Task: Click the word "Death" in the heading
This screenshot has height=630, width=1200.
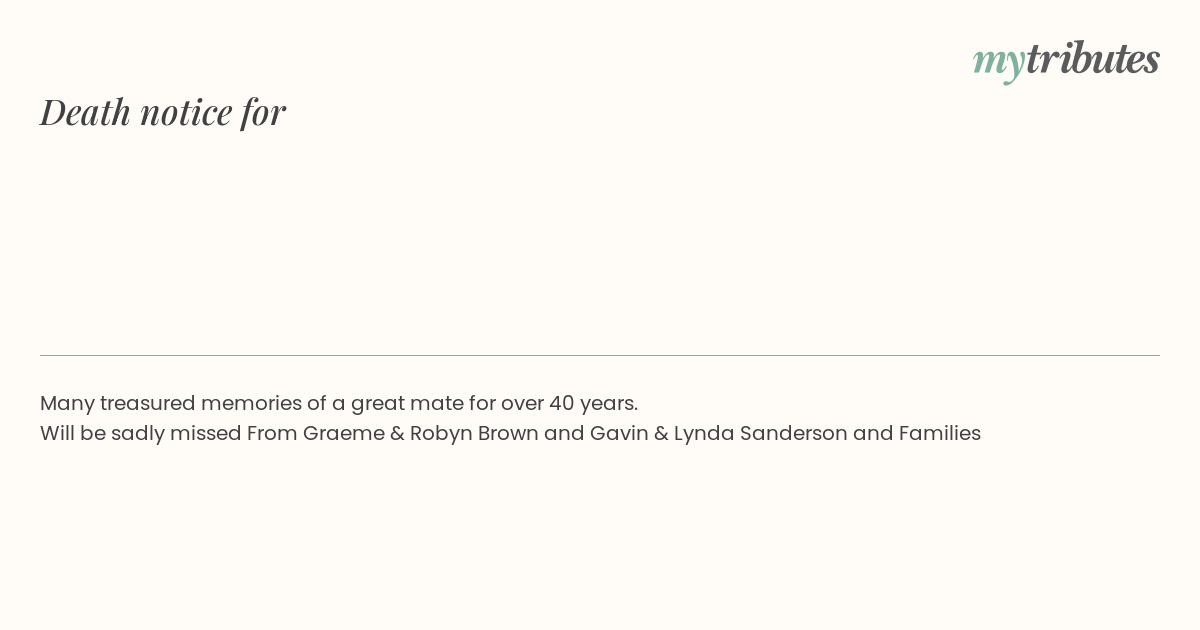Action: 86,111
